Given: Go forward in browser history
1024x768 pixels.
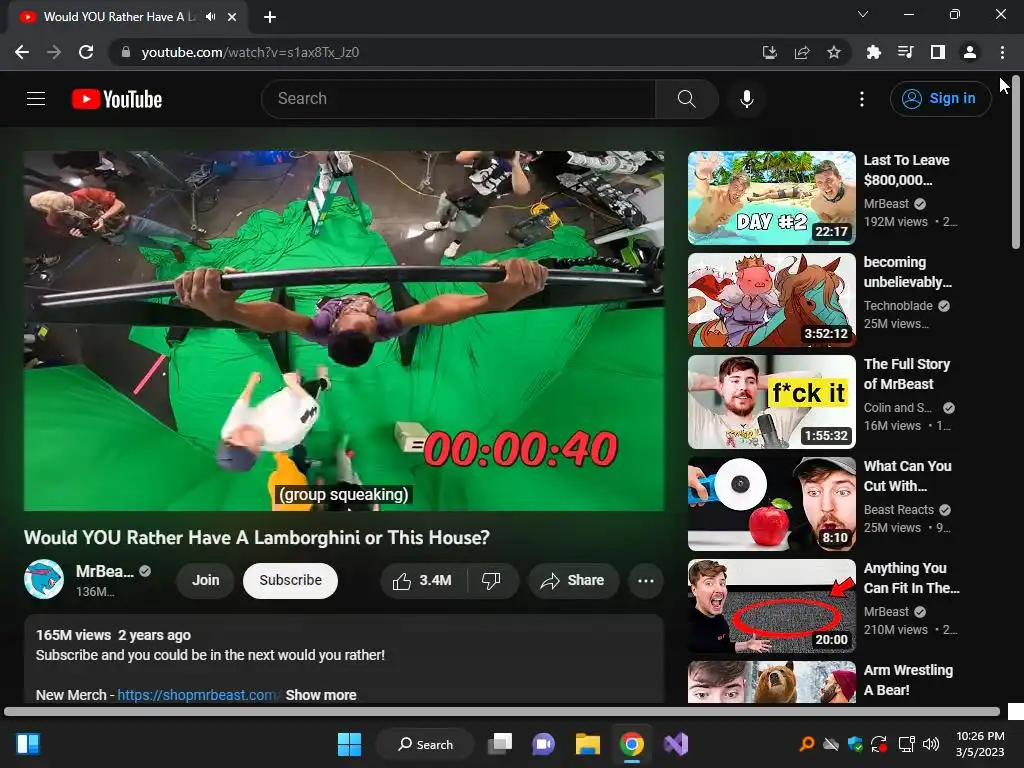Looking at the screenshot, I should pyautogui.click(x=54, y=52).
